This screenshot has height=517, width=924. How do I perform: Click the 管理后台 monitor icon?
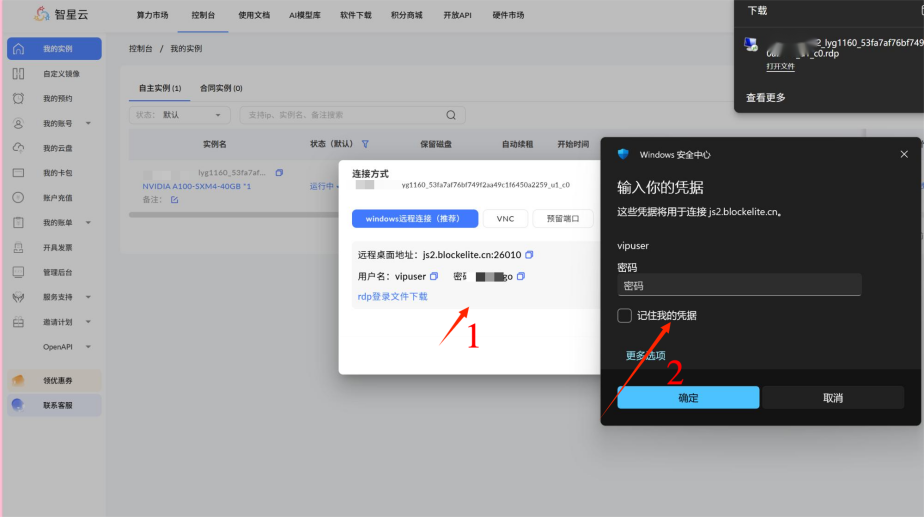tap(18, 272)
